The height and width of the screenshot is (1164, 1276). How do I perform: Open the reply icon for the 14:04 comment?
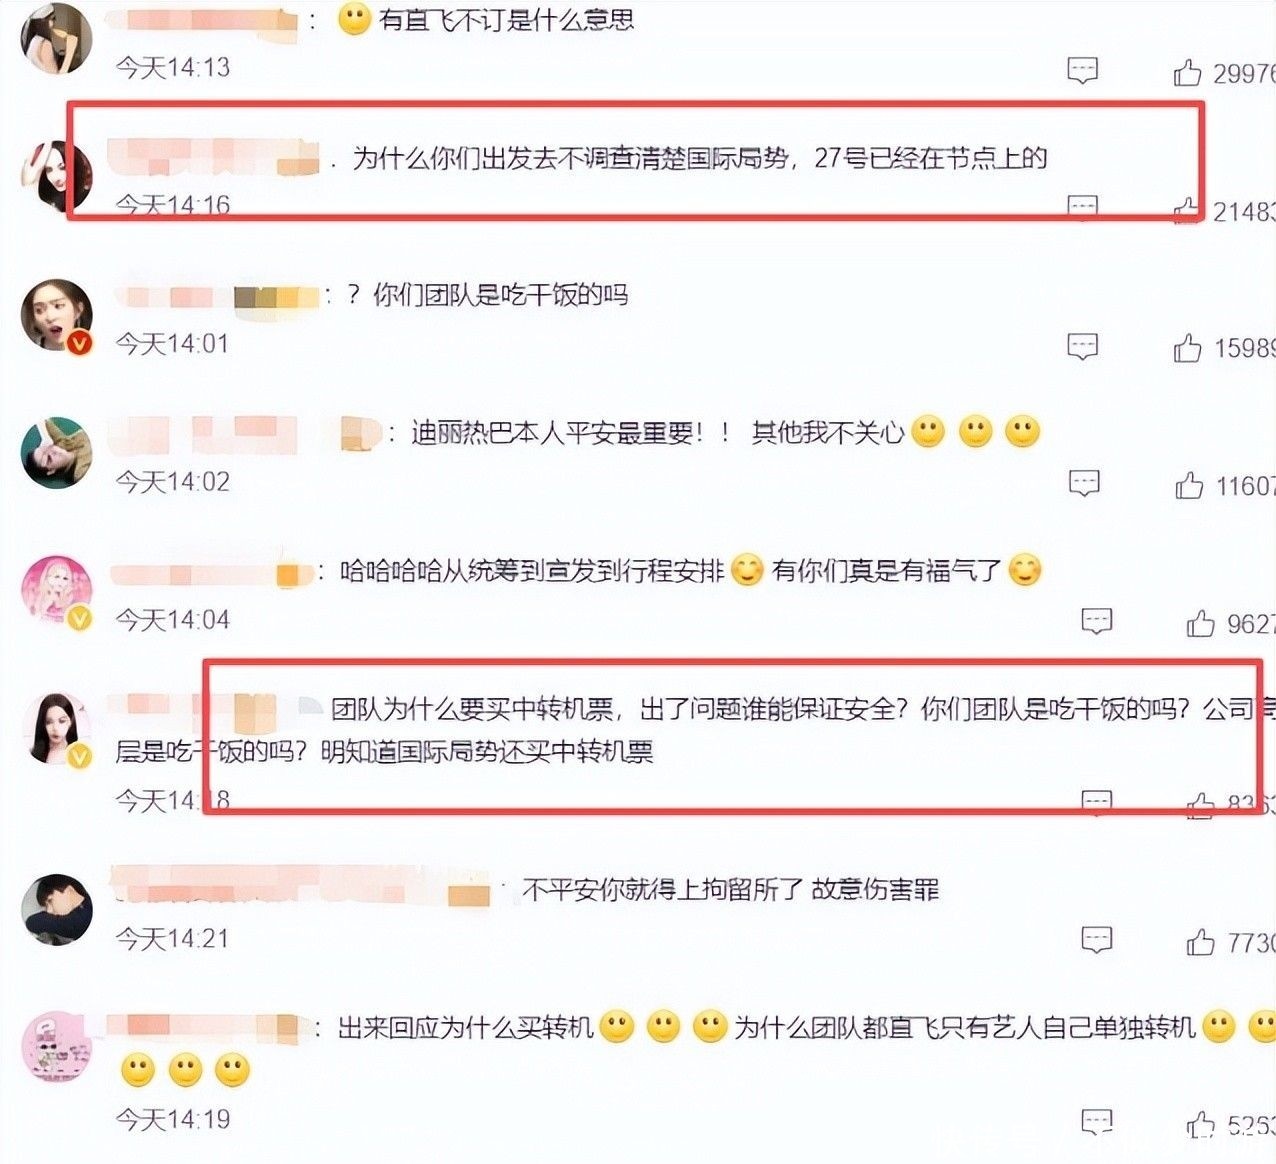(x=1096, y=622)
